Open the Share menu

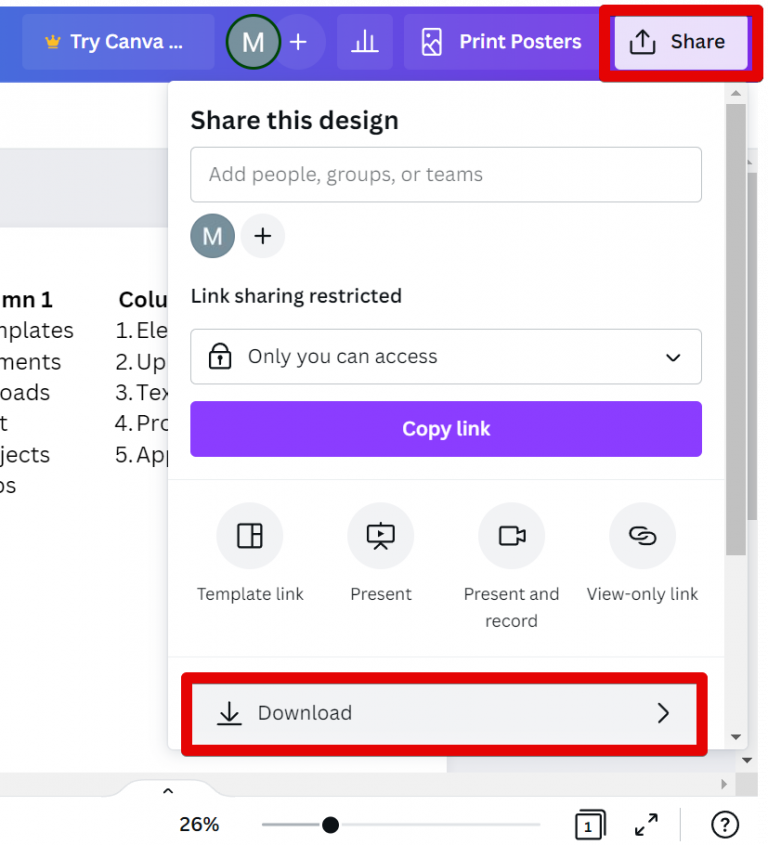tap(681, 41)
